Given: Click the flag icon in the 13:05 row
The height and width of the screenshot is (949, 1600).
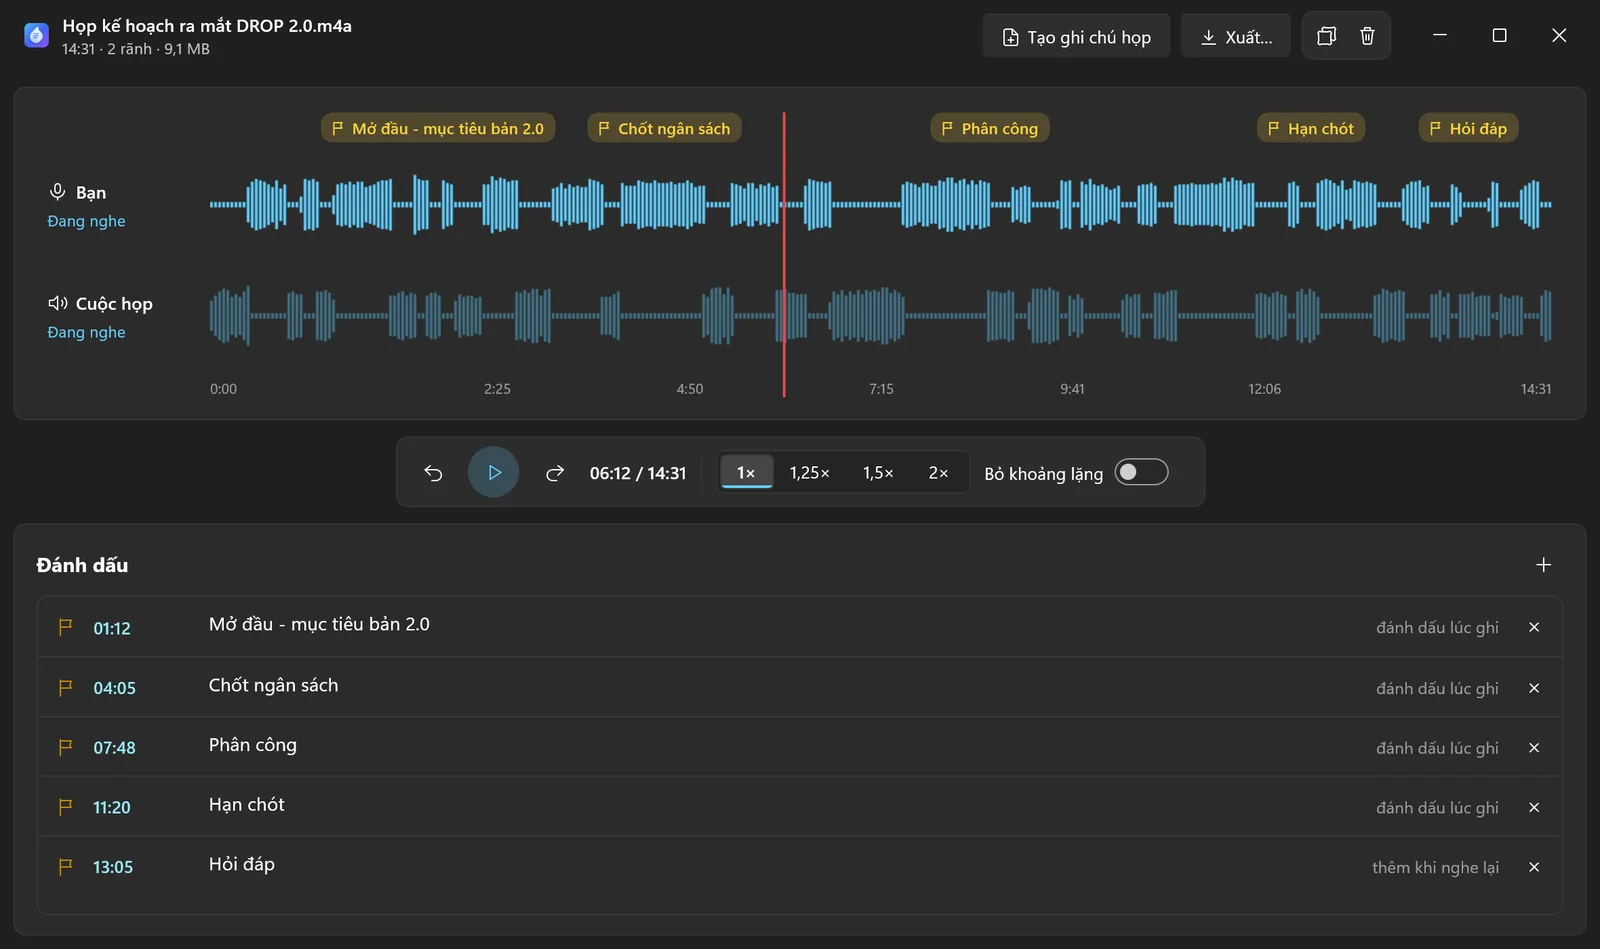Looking at the screenshot, I should click(x=66, y=867).
